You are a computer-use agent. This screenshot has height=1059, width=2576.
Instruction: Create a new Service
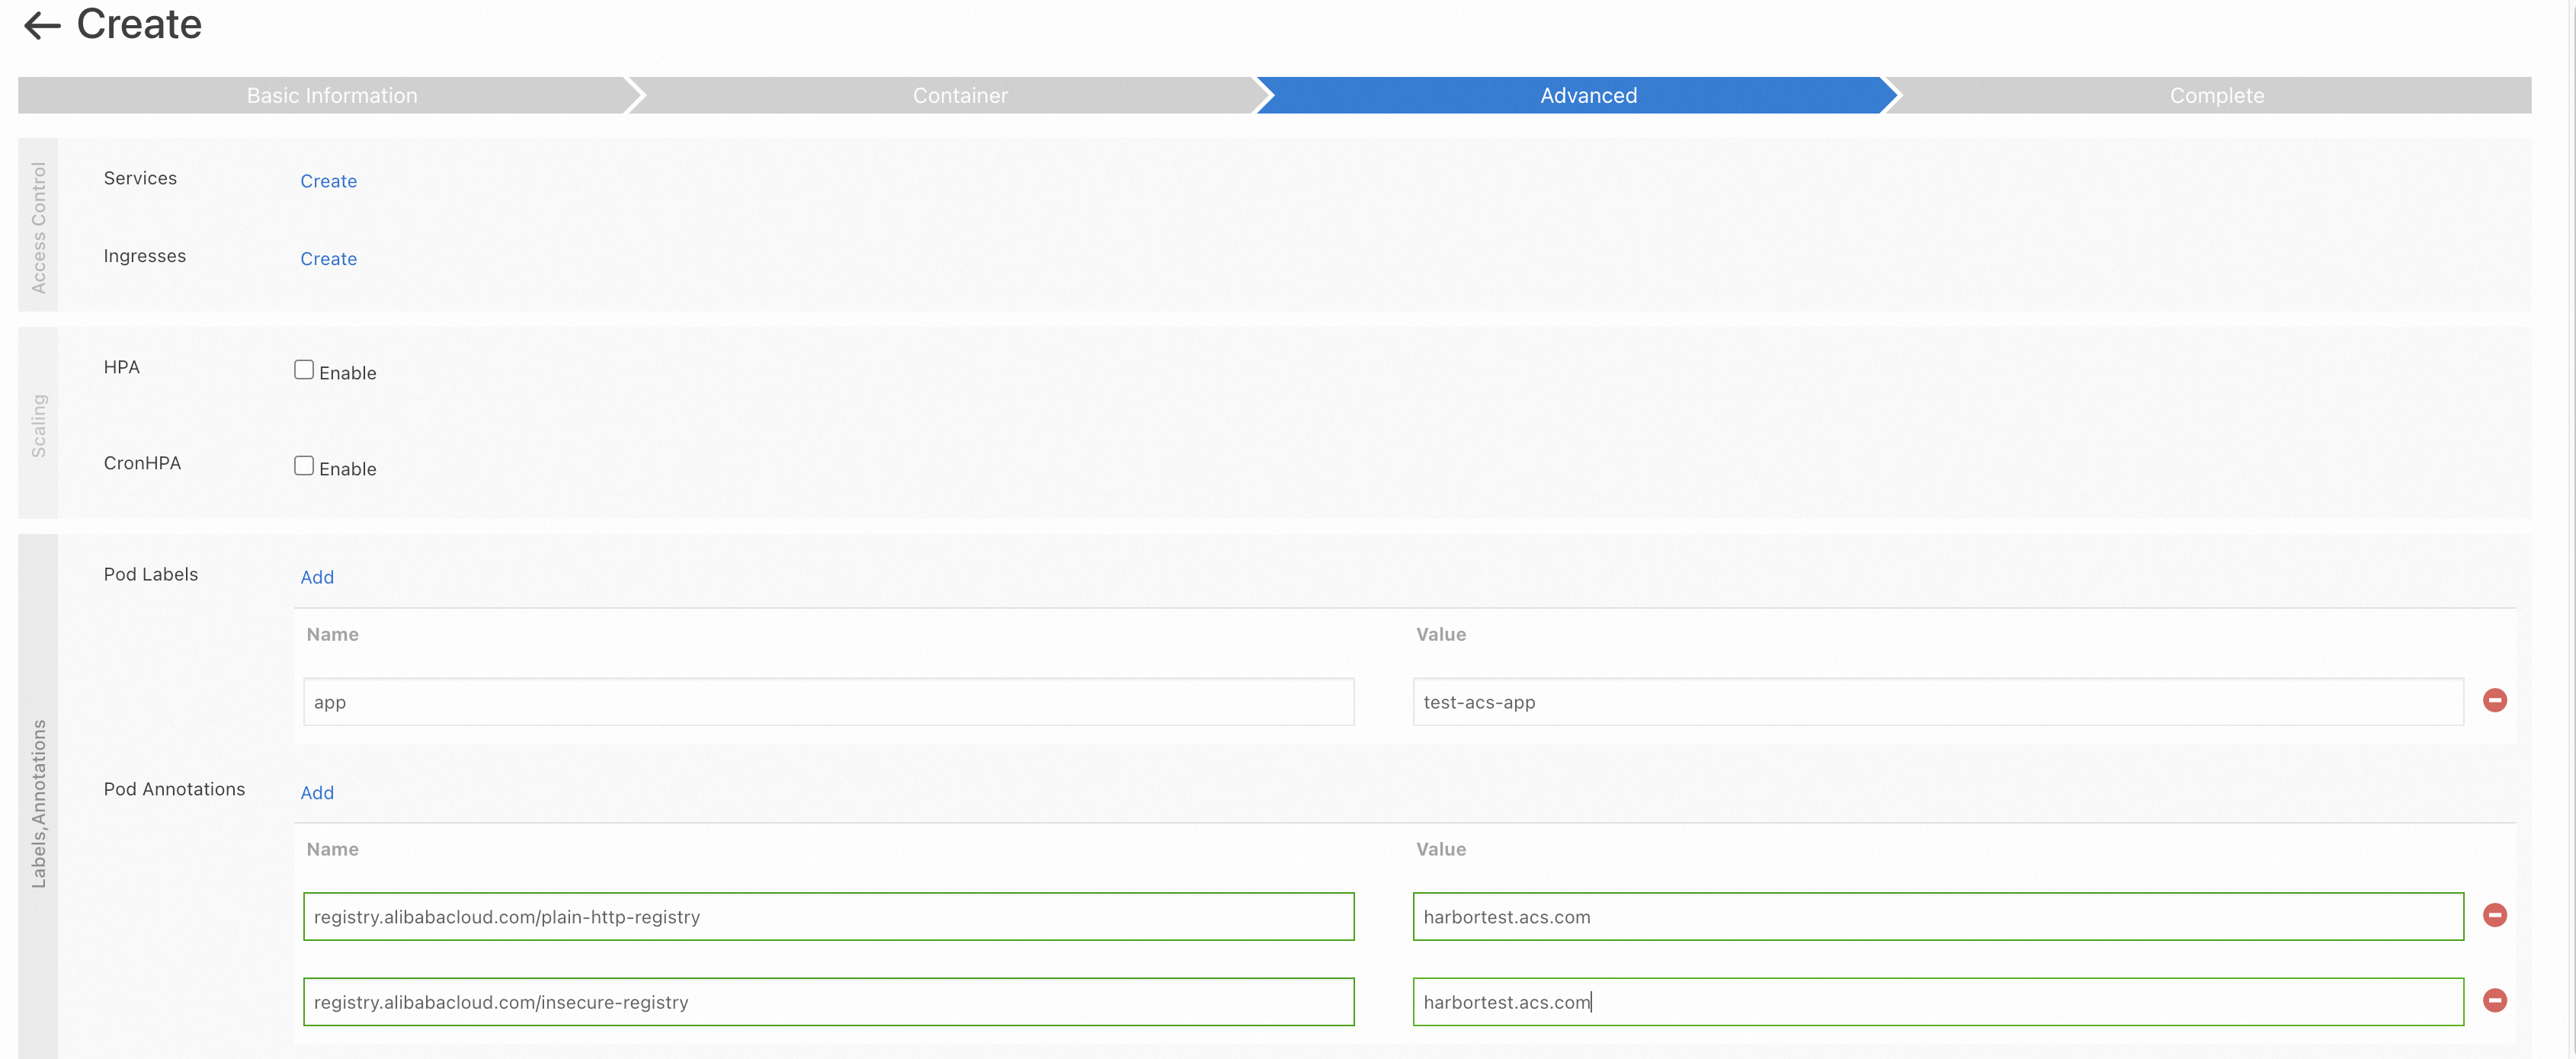(x=328, y=181)
